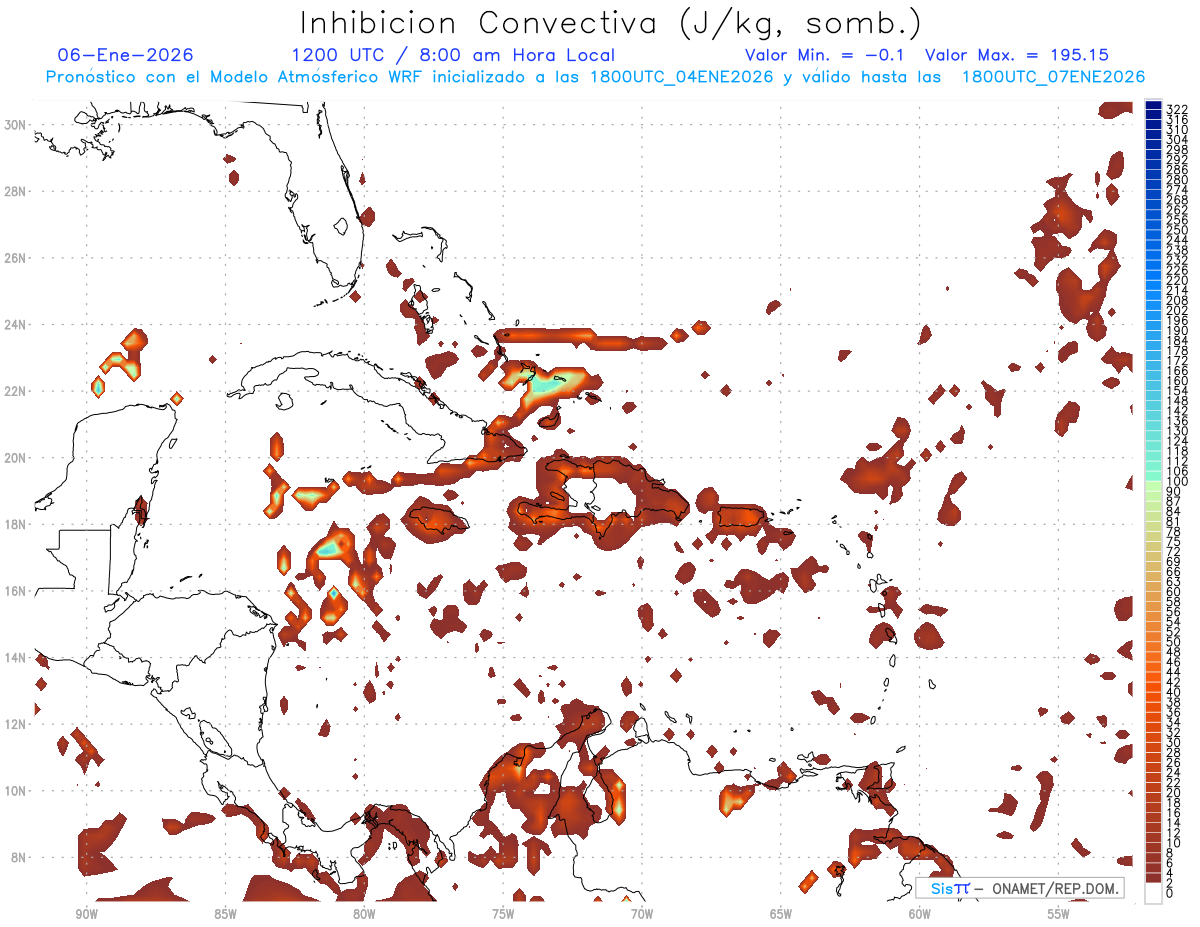Click the valid-until time '1800UTC_07ENE2026'

(1053, 77)
